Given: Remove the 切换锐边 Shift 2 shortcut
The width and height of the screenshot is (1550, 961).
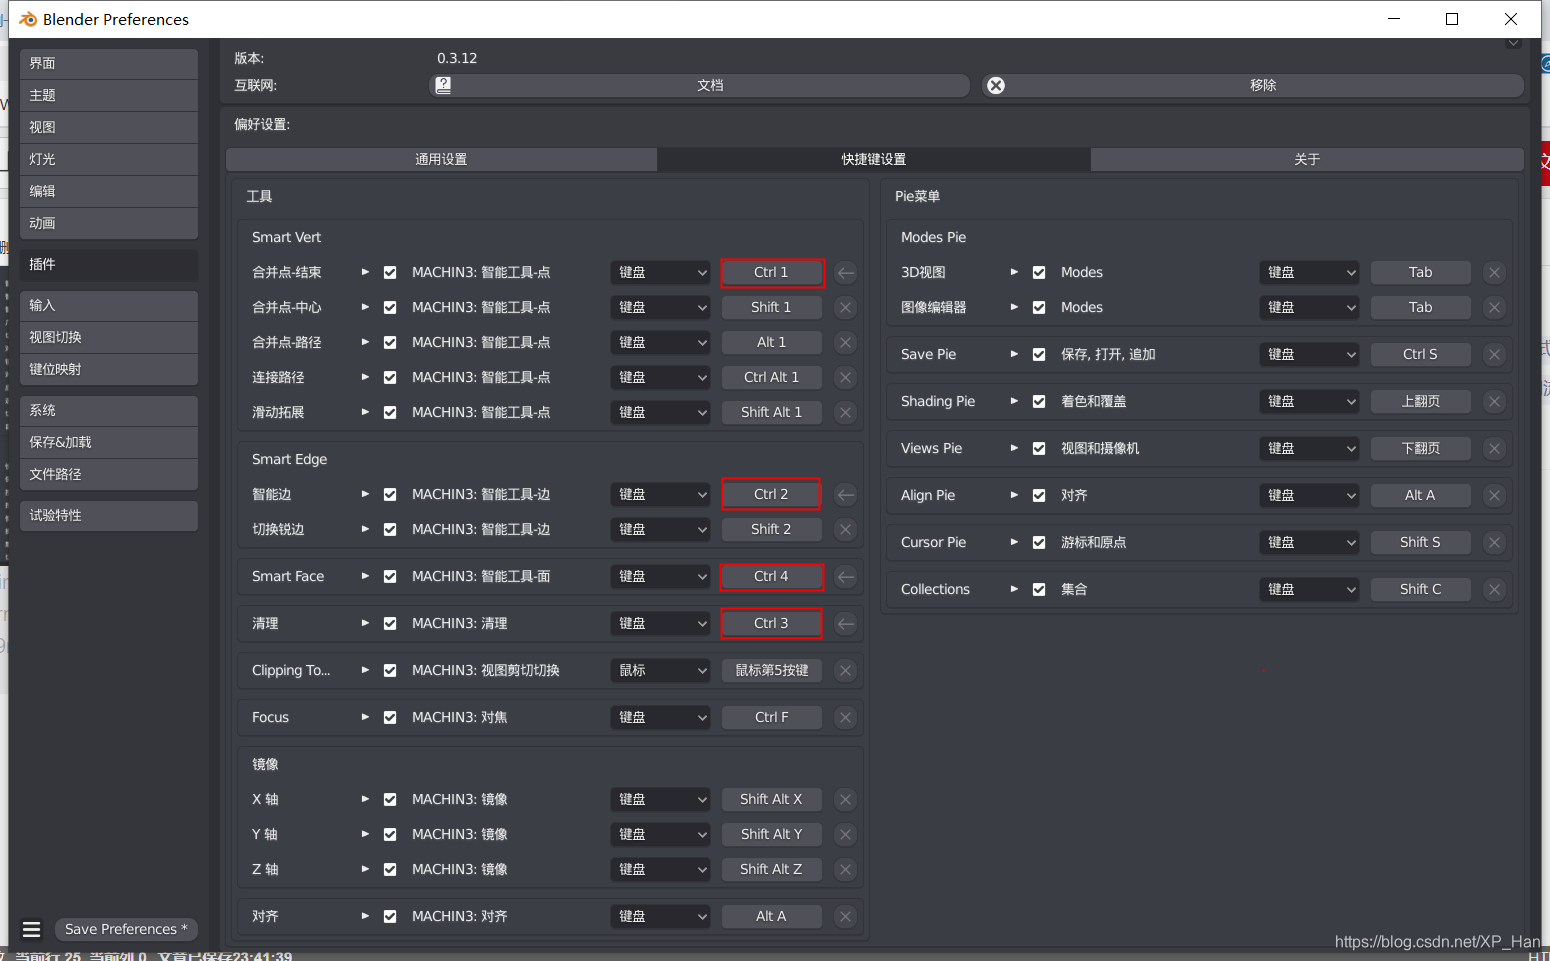Looking at the screenshot, I should [x=846, y=529].
